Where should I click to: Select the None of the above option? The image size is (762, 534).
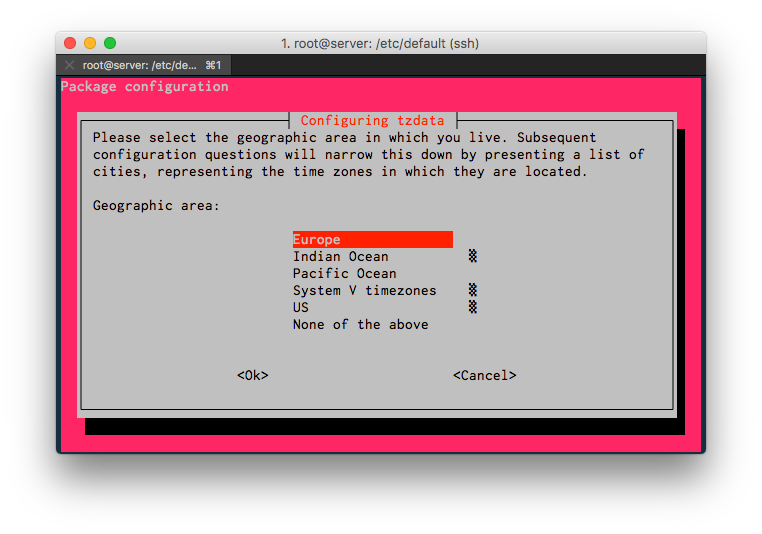(360, 325)
